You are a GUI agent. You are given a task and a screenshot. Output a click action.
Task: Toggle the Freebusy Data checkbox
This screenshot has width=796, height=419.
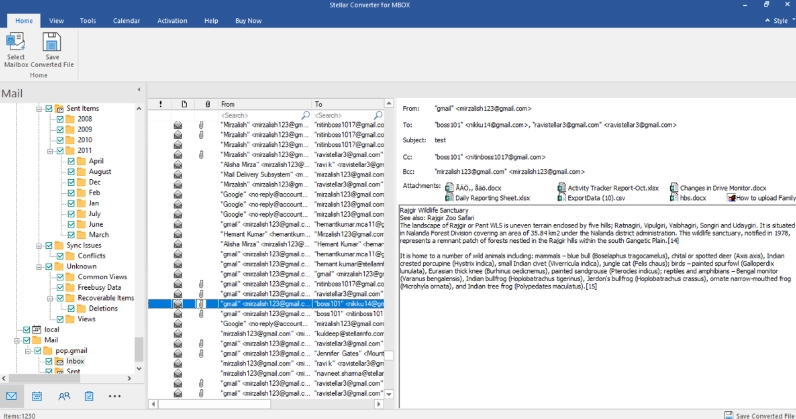(60, 287)
